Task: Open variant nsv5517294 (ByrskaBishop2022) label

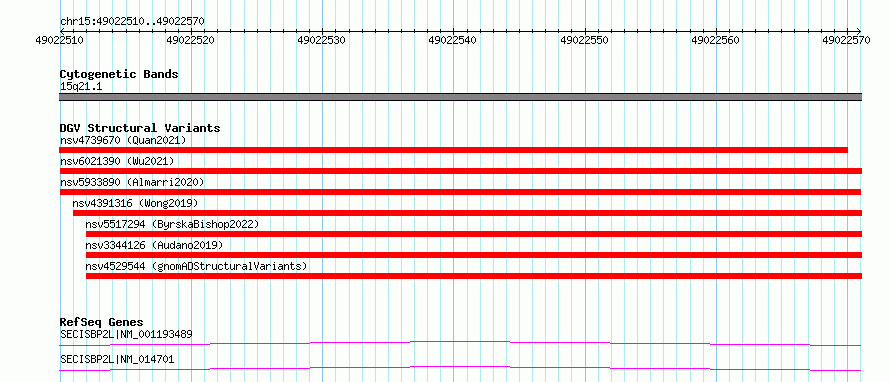Action: click(172, 224)
